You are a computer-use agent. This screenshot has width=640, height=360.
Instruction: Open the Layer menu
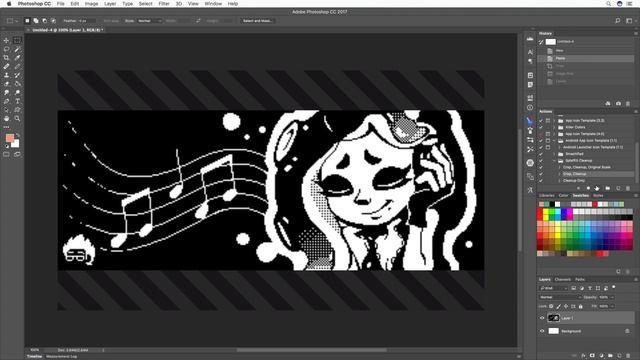110,4
